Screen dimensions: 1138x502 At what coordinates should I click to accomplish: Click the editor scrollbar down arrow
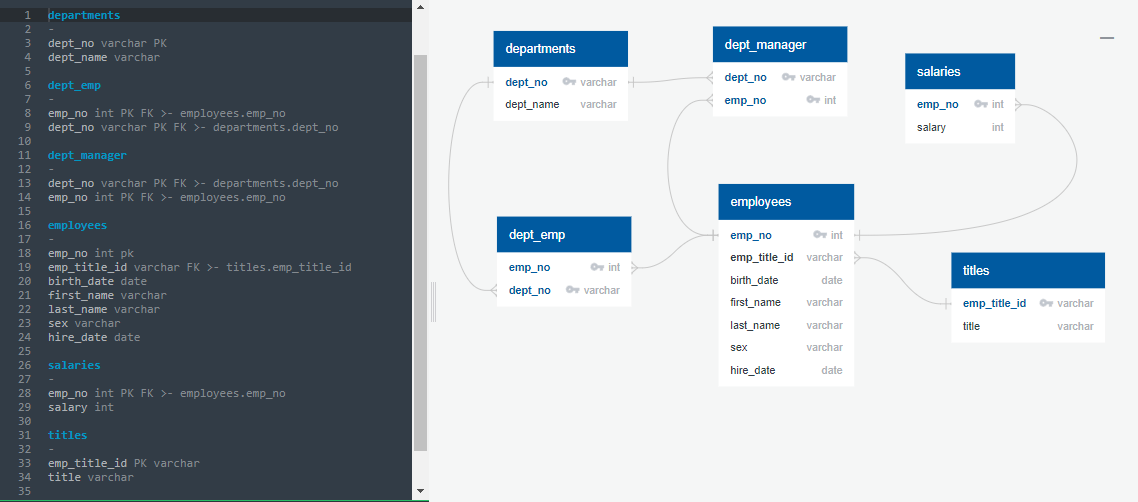[420, 492]
